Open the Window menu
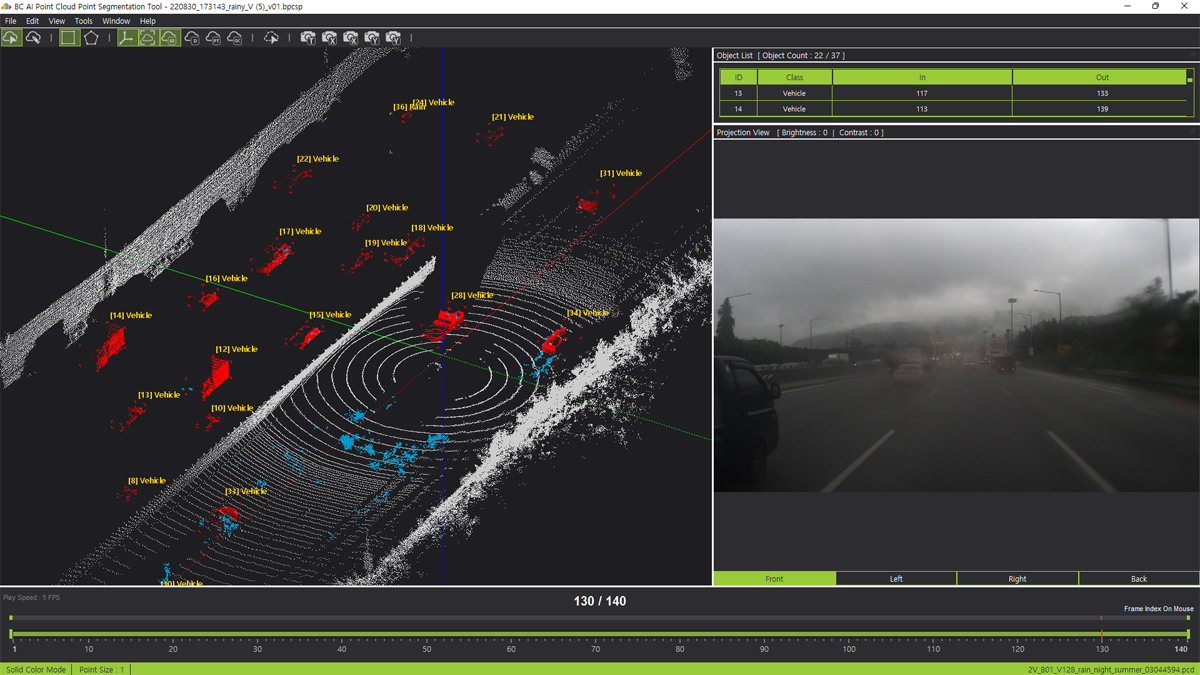The height and width of the screenshot is (675, 1200). (x=116, y=21)
